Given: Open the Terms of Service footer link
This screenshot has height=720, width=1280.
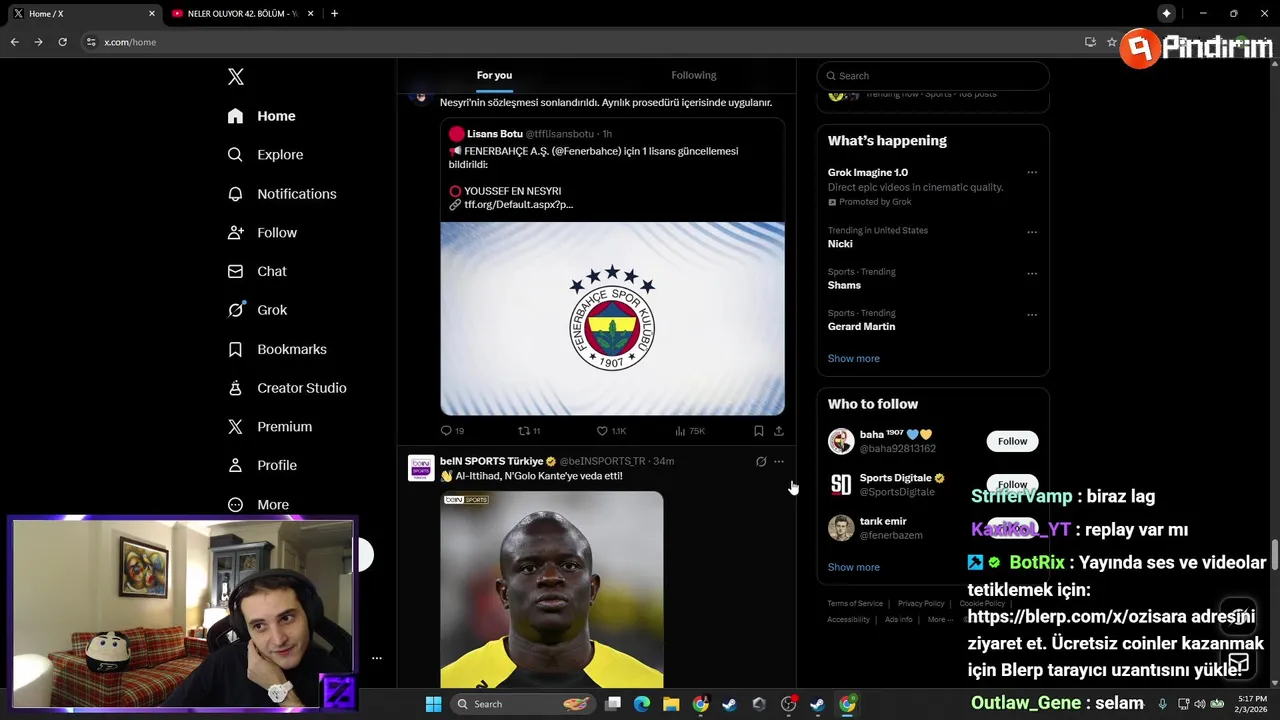Looking at the screenshot, I should pyautogui.click(x=855, y=603).
